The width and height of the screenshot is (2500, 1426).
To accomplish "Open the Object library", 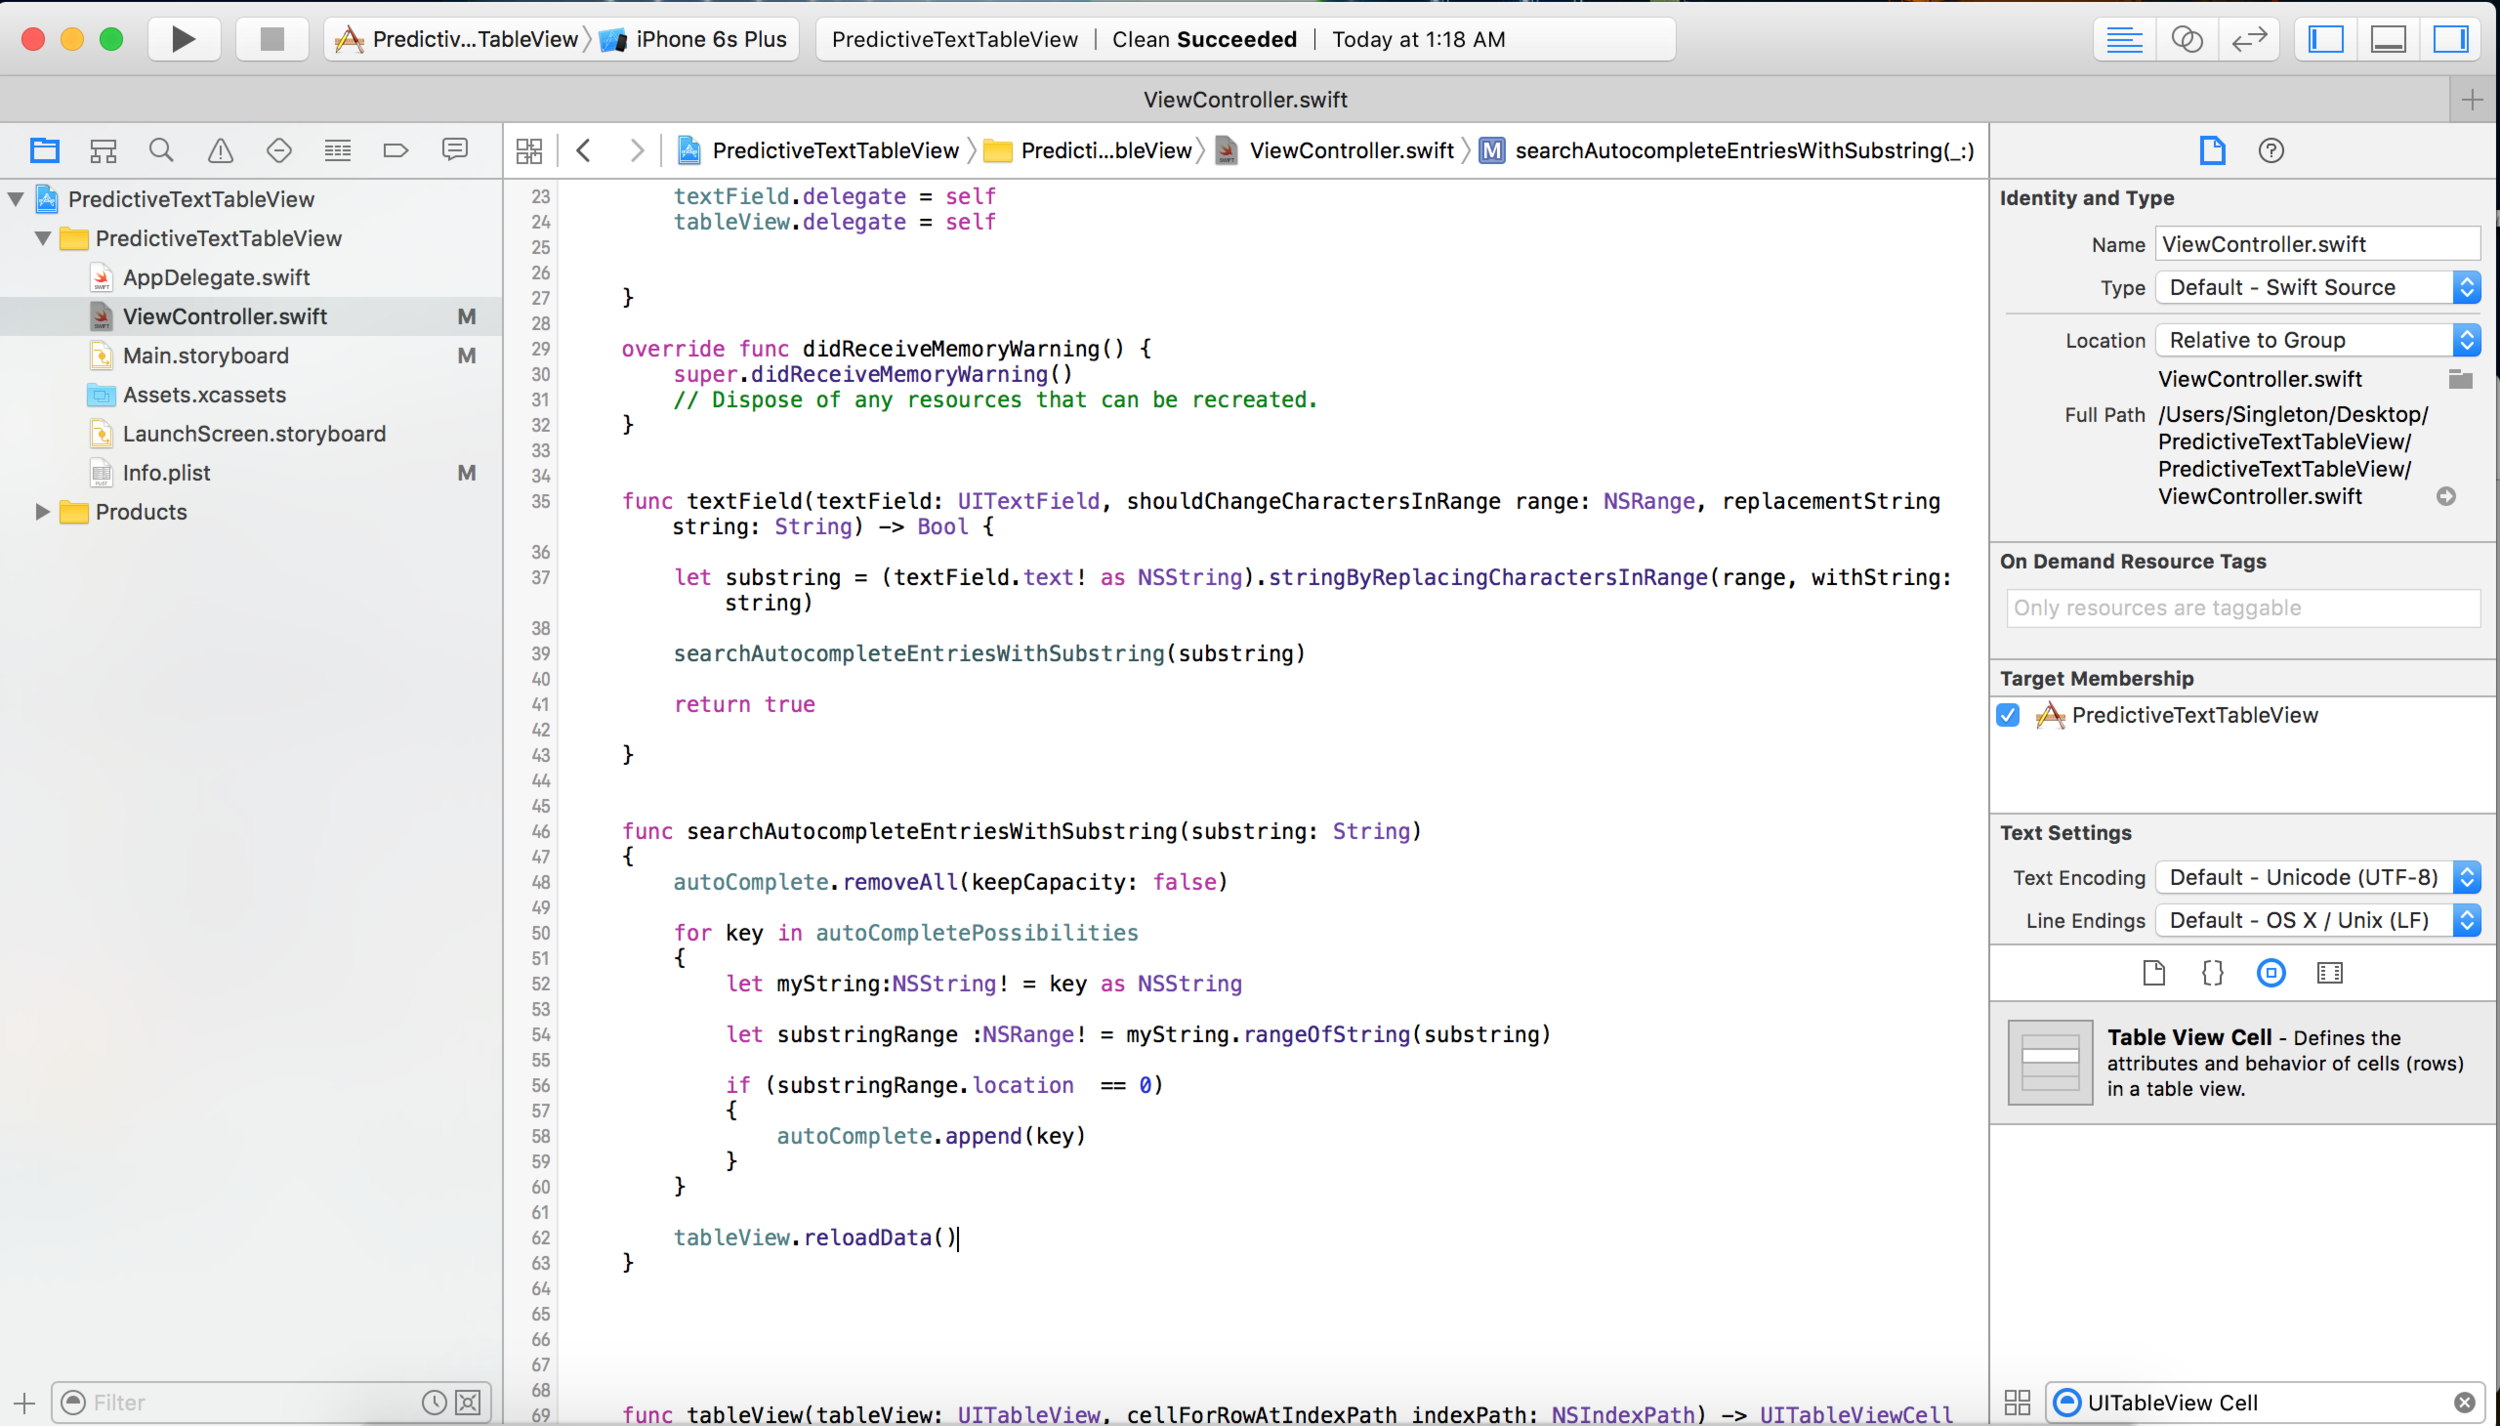I will (x=2271, y=973).
